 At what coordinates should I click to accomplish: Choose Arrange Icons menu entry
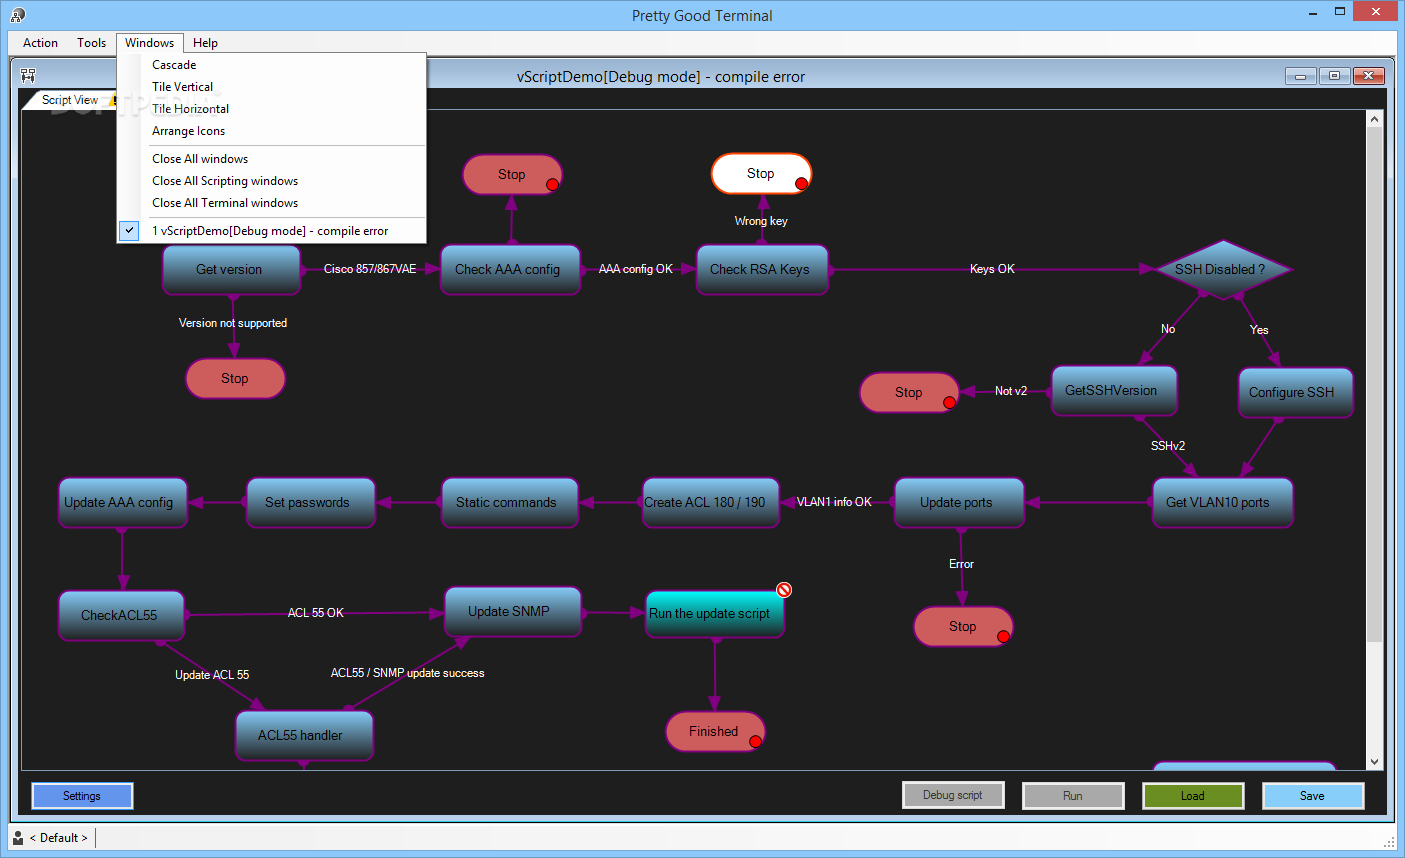[x=271, y=131]
